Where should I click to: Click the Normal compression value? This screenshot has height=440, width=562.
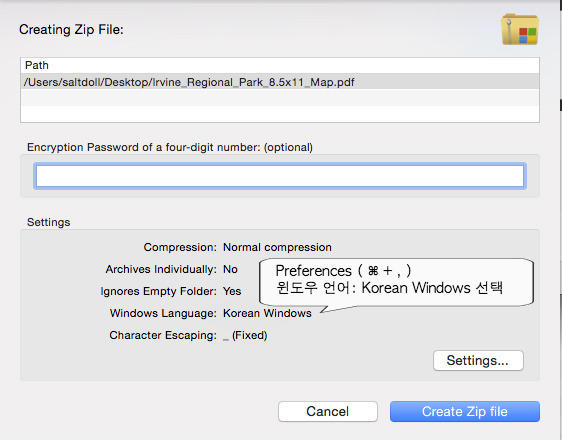277,247
